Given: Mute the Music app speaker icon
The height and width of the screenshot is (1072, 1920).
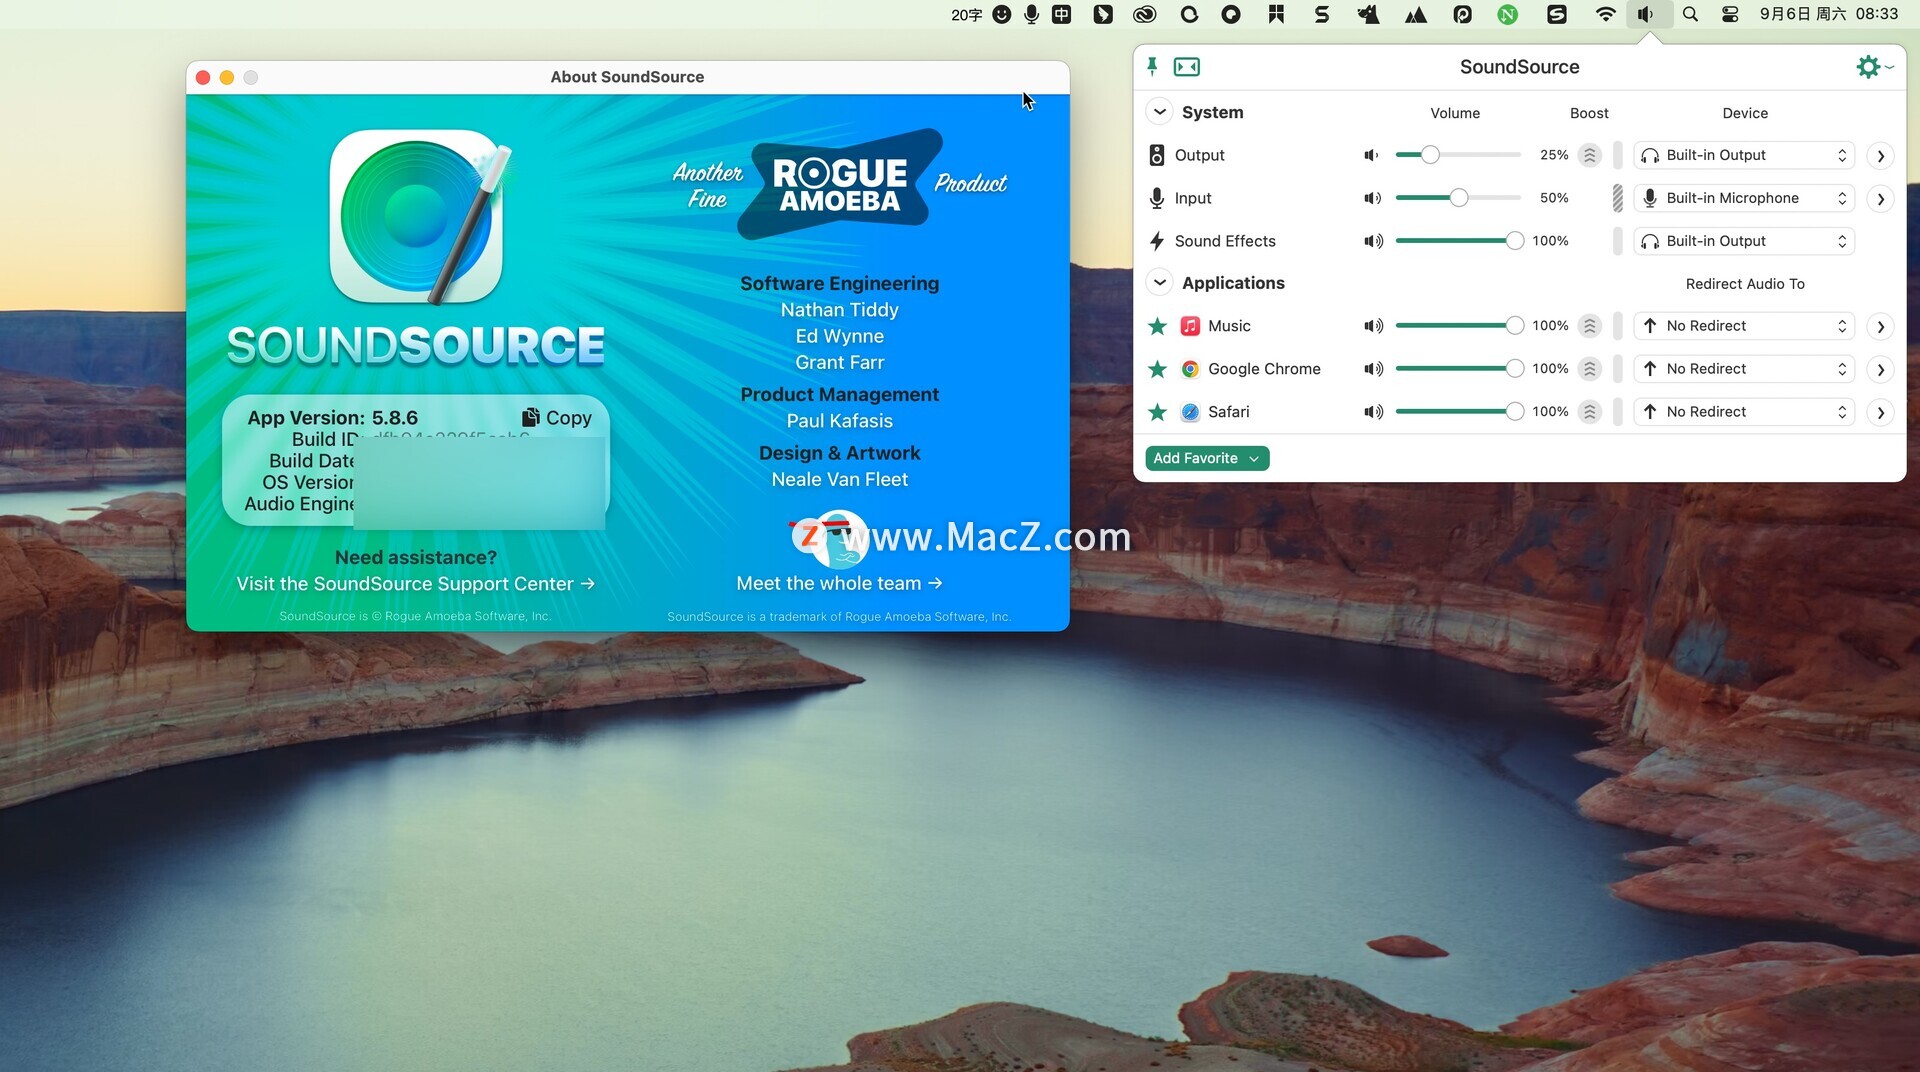Looking at the screenshot, I should coord(1373,326).
